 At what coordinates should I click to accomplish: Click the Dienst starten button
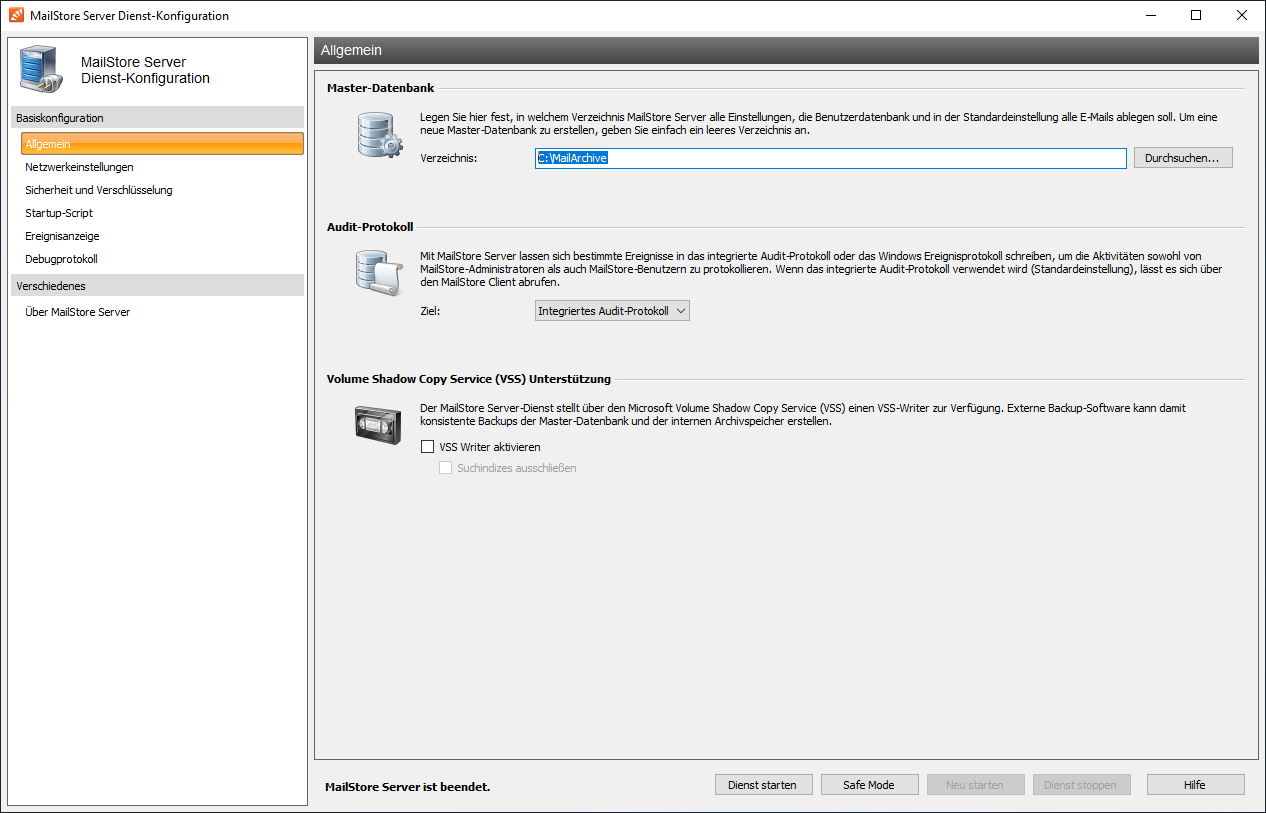coord(764,785)
